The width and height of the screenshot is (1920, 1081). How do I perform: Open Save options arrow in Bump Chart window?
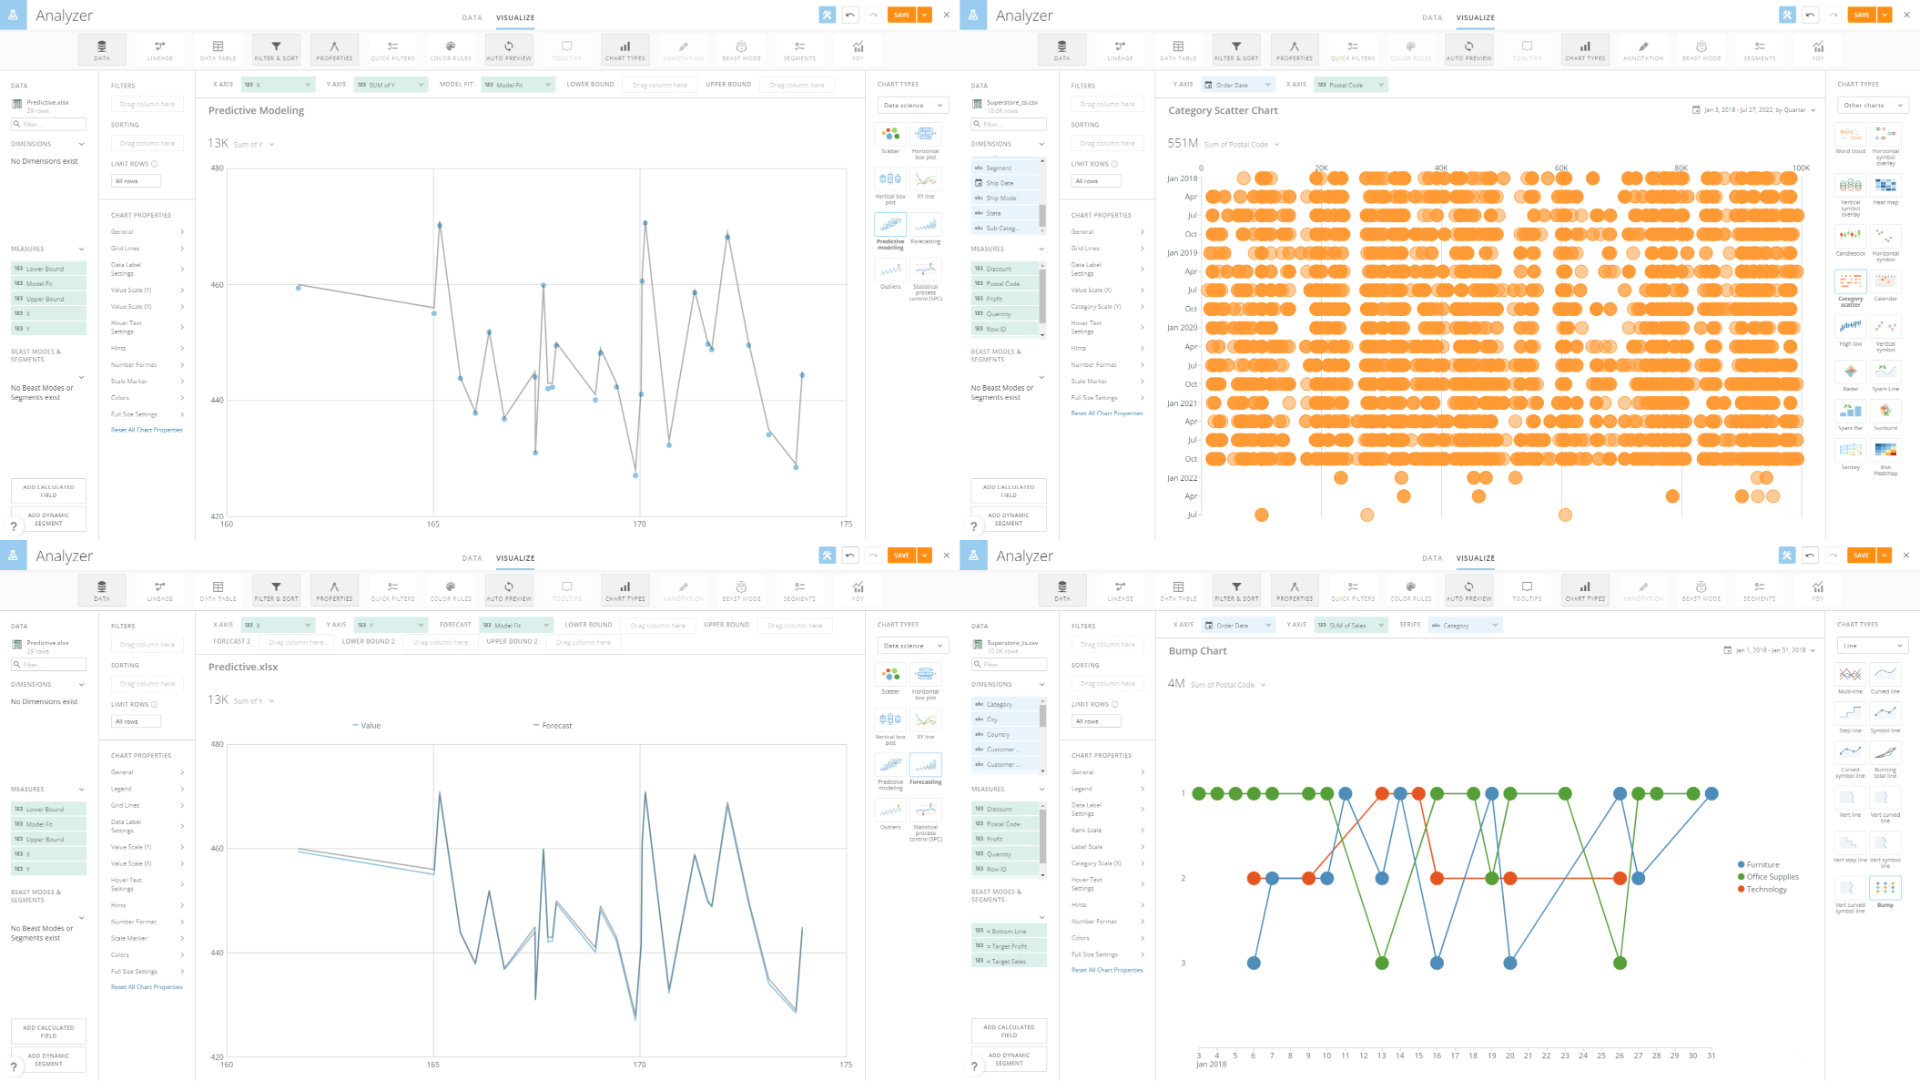(x=1884, y=555)
